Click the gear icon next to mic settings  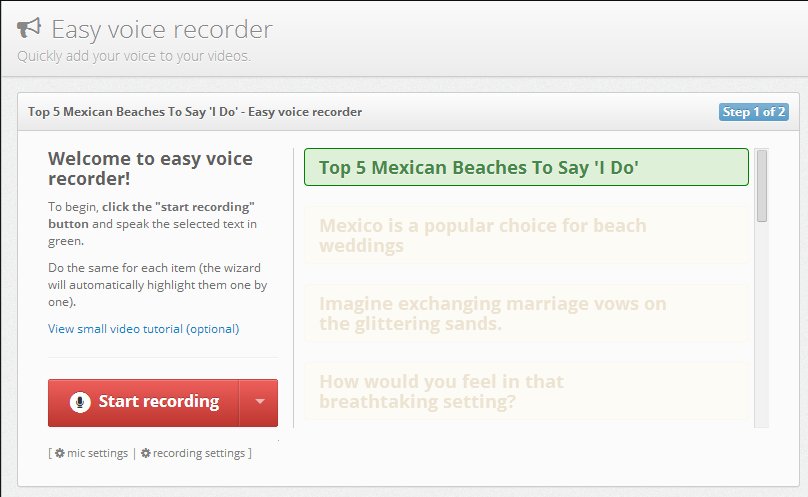point(60,453)
